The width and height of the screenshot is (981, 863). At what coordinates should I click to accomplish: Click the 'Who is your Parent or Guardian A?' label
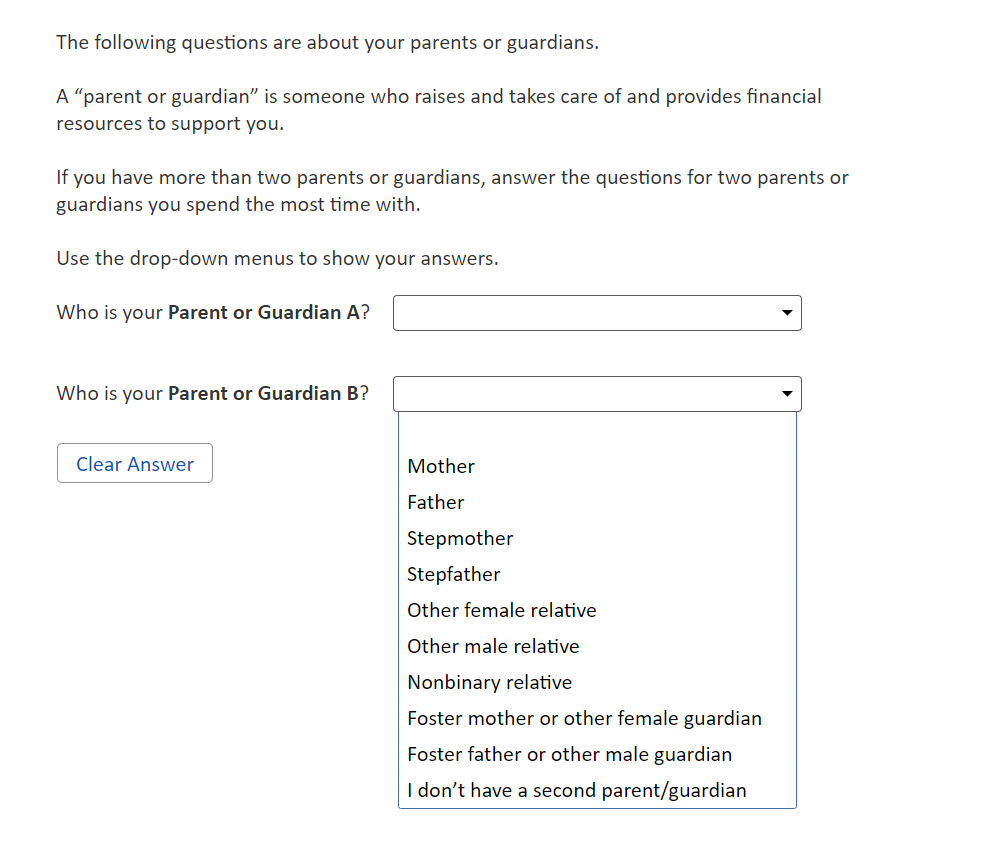[213, 312]
